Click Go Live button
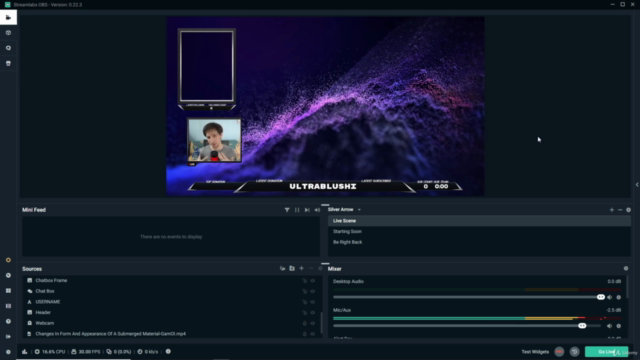The image size is (640, 360). 607,352
